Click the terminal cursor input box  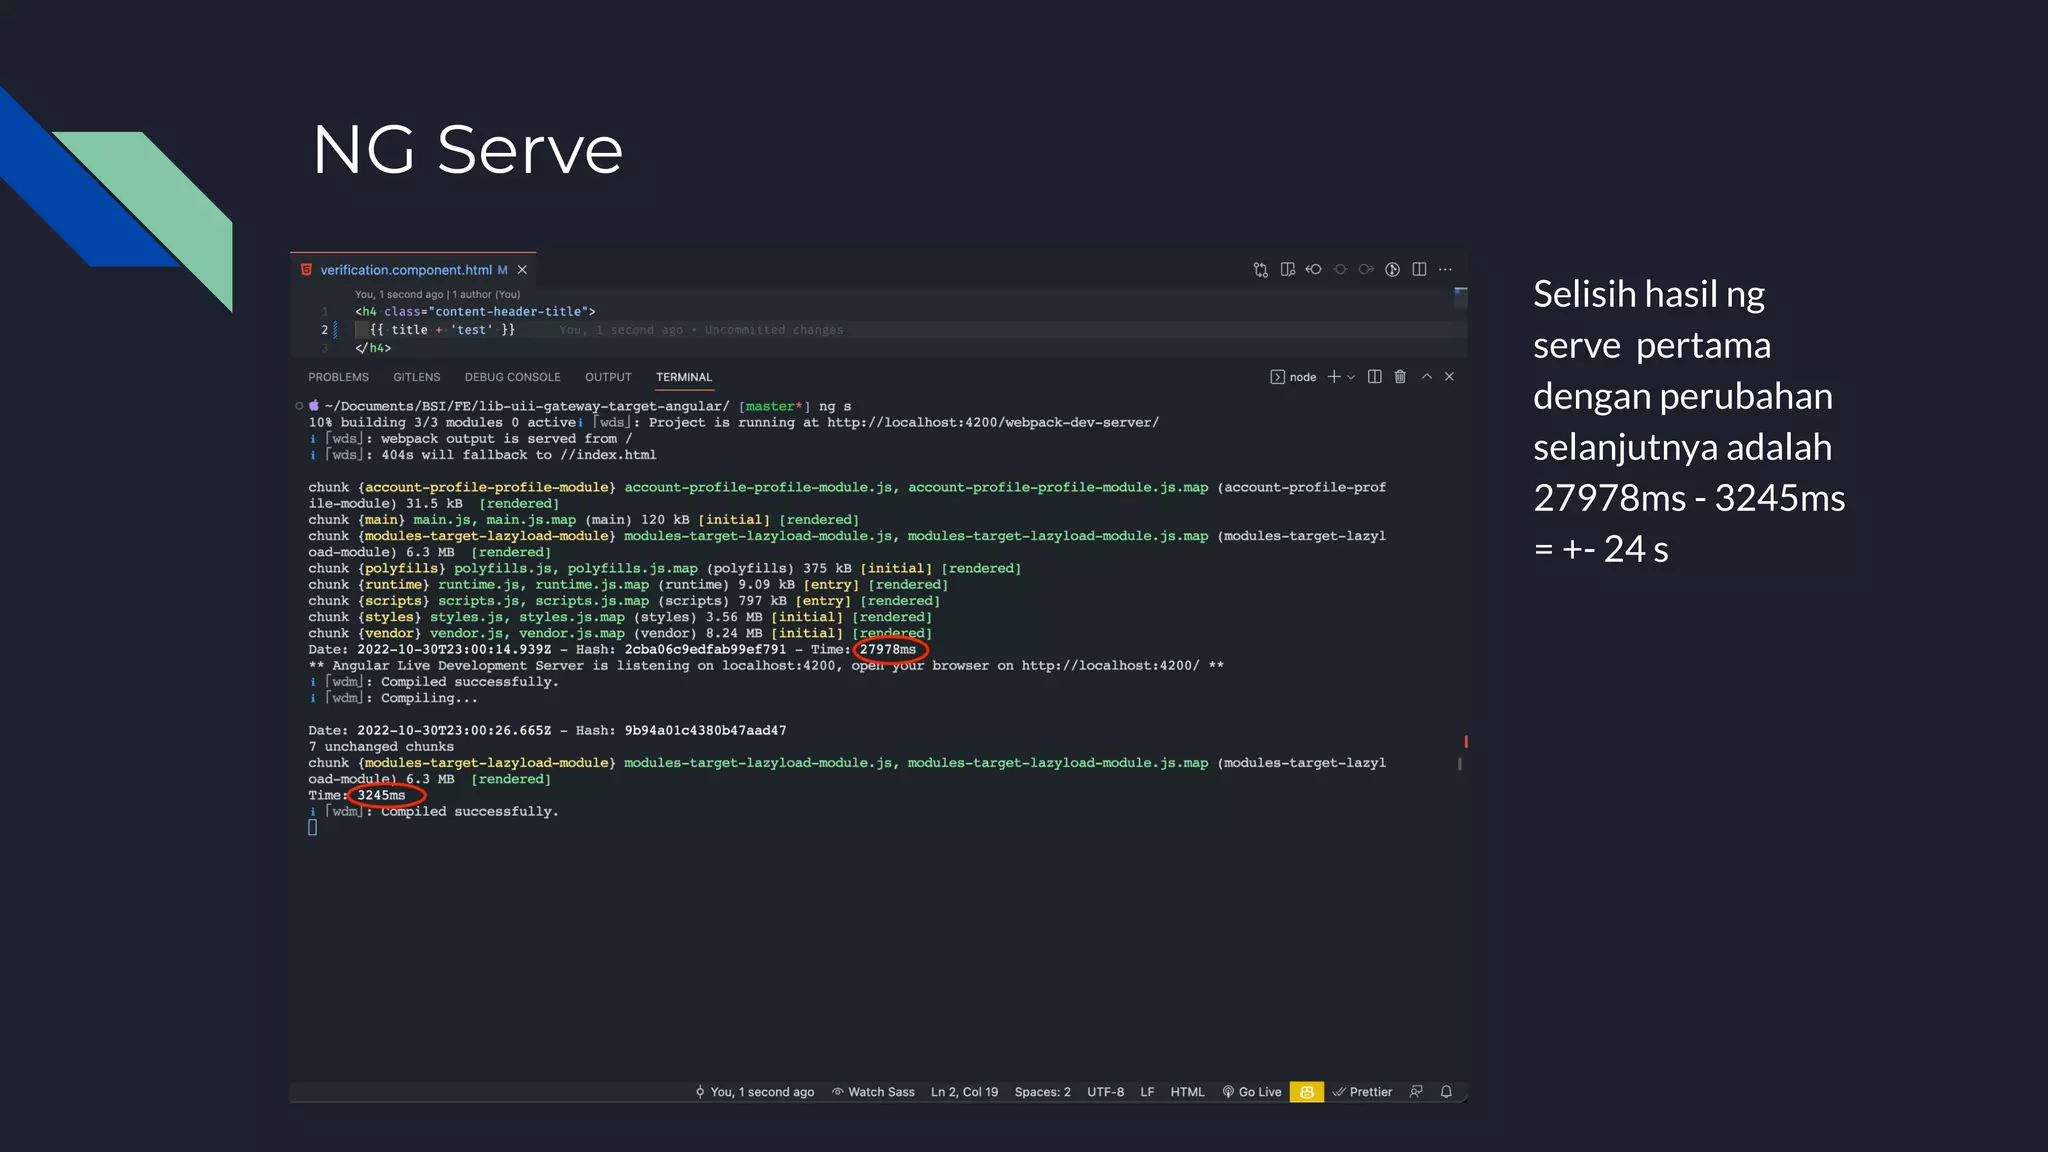click(313, 828)
